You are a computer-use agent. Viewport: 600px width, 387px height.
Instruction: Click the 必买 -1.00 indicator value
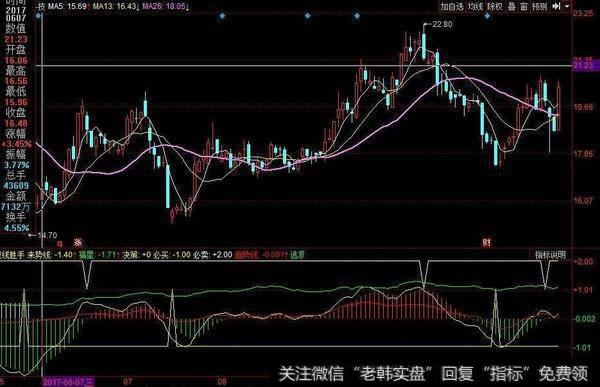point(172,255)
